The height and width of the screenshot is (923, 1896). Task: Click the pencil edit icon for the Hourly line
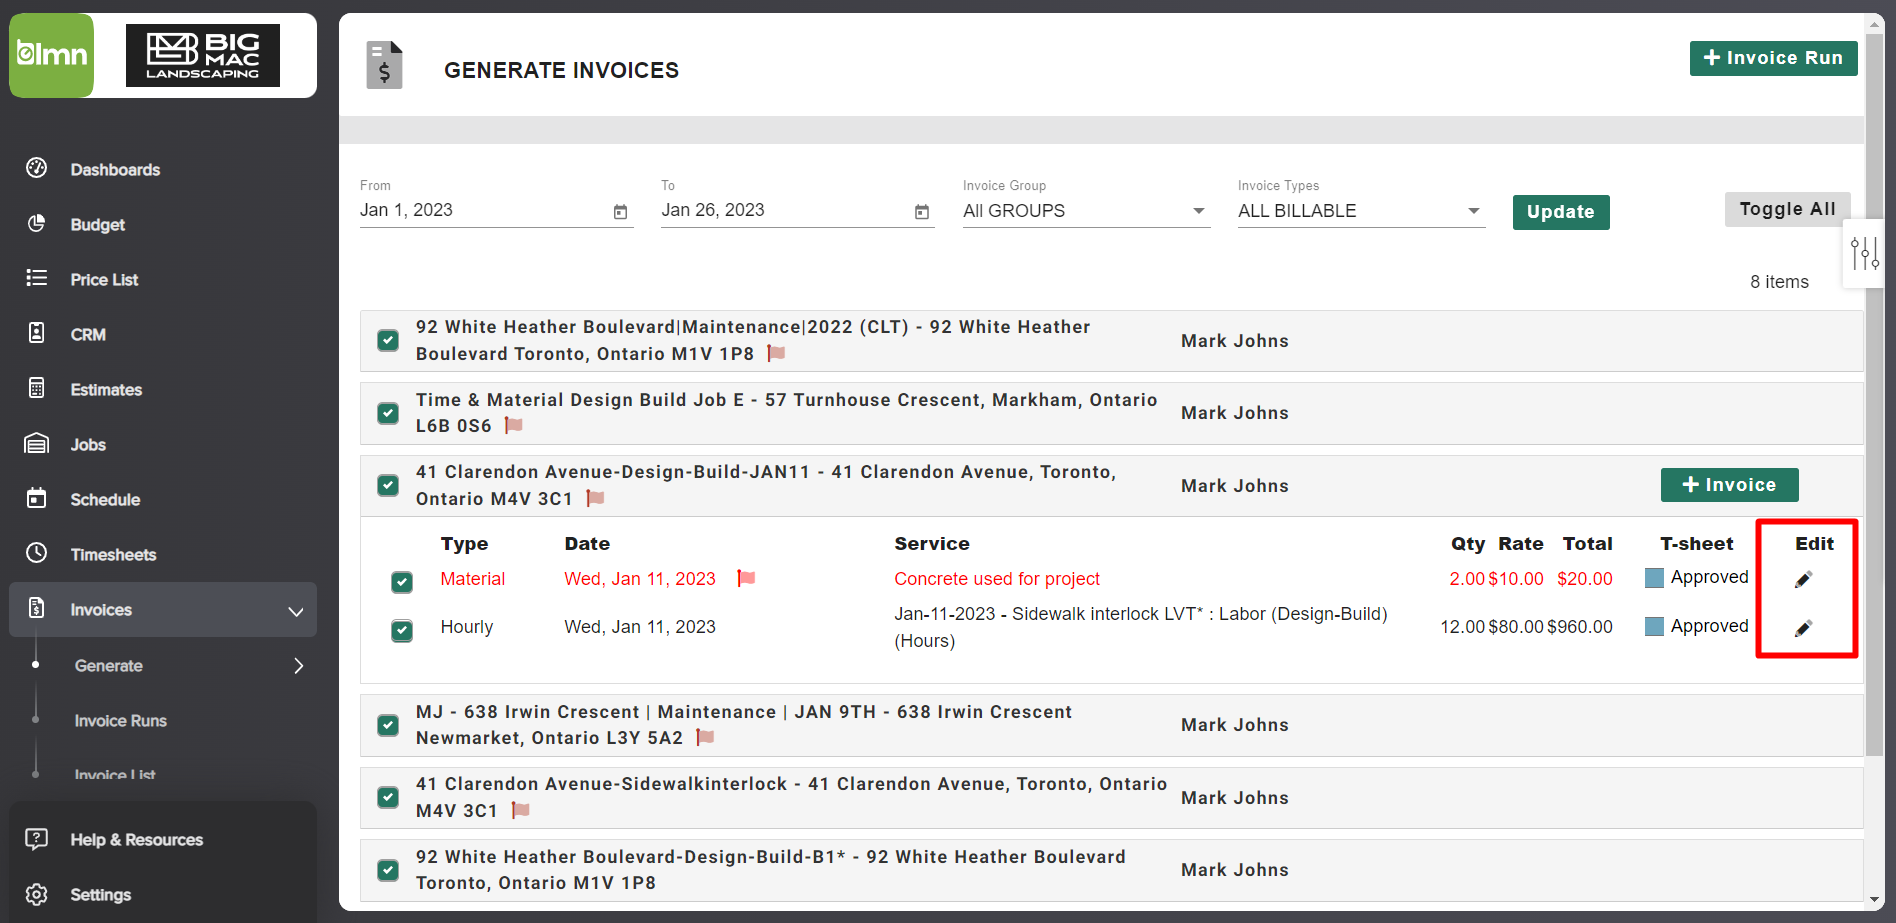click(1803, 627)
